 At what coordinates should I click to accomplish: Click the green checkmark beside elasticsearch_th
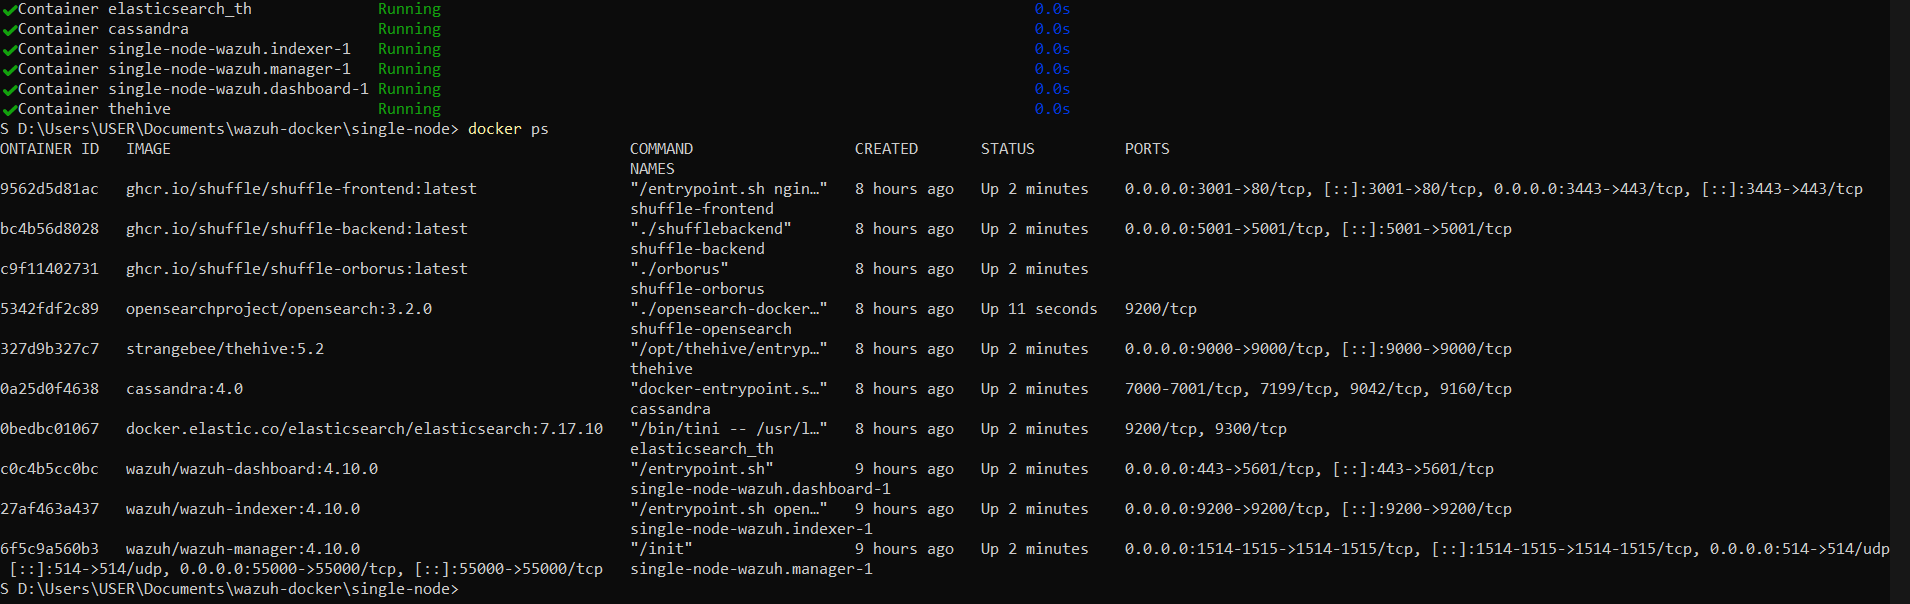point(9,10)
